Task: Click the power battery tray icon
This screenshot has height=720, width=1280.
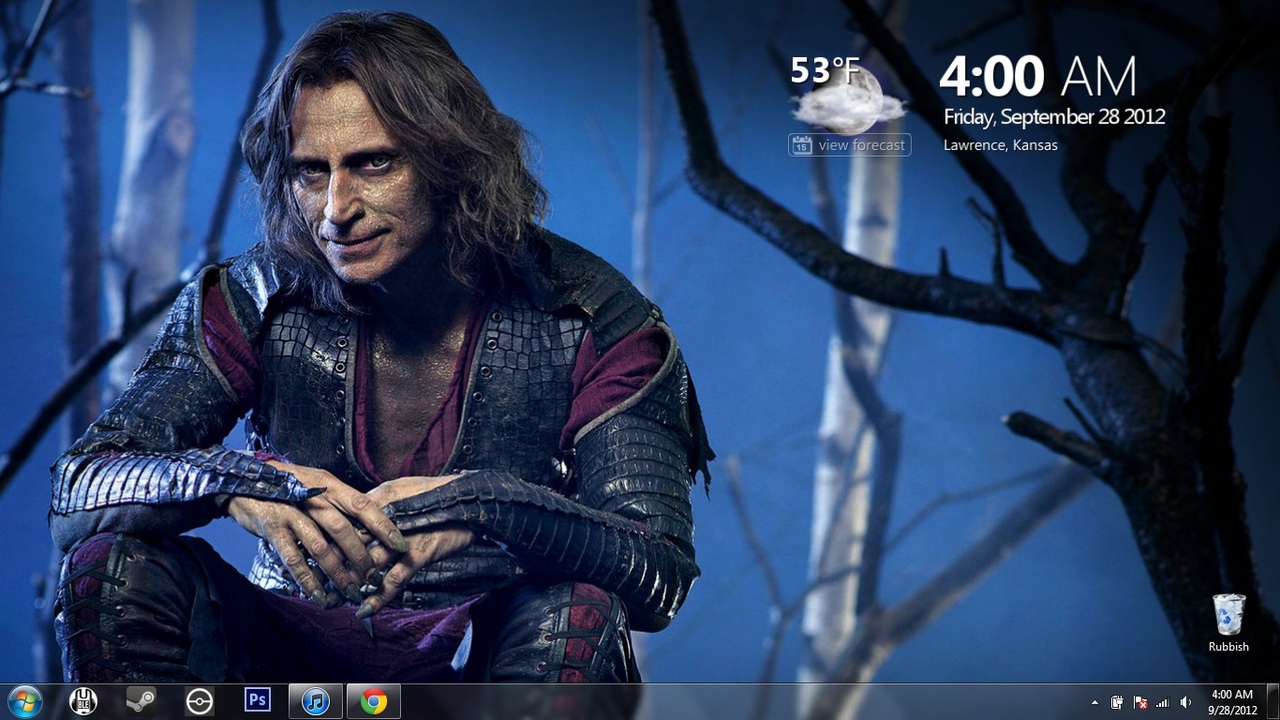Action: click(1117, 702)
